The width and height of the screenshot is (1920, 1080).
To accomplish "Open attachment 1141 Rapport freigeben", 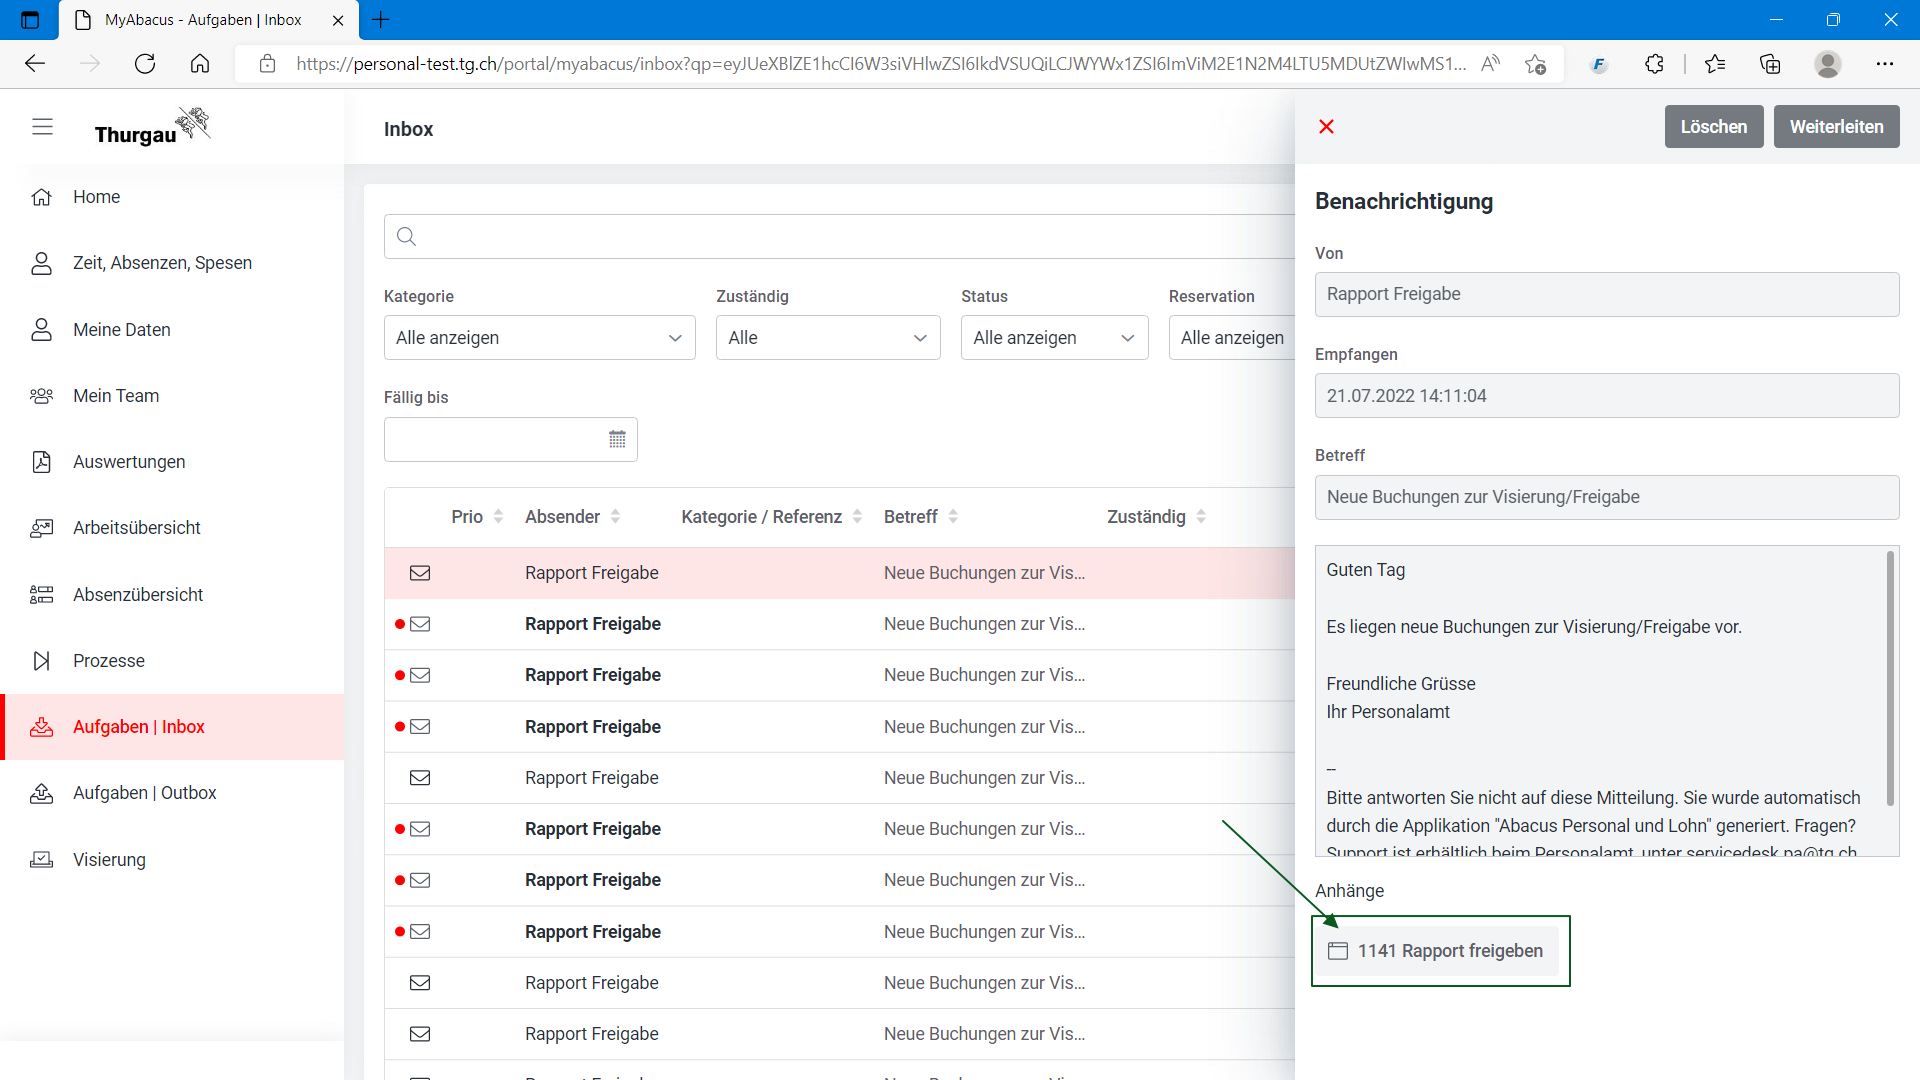I will tap(1436, 951).
